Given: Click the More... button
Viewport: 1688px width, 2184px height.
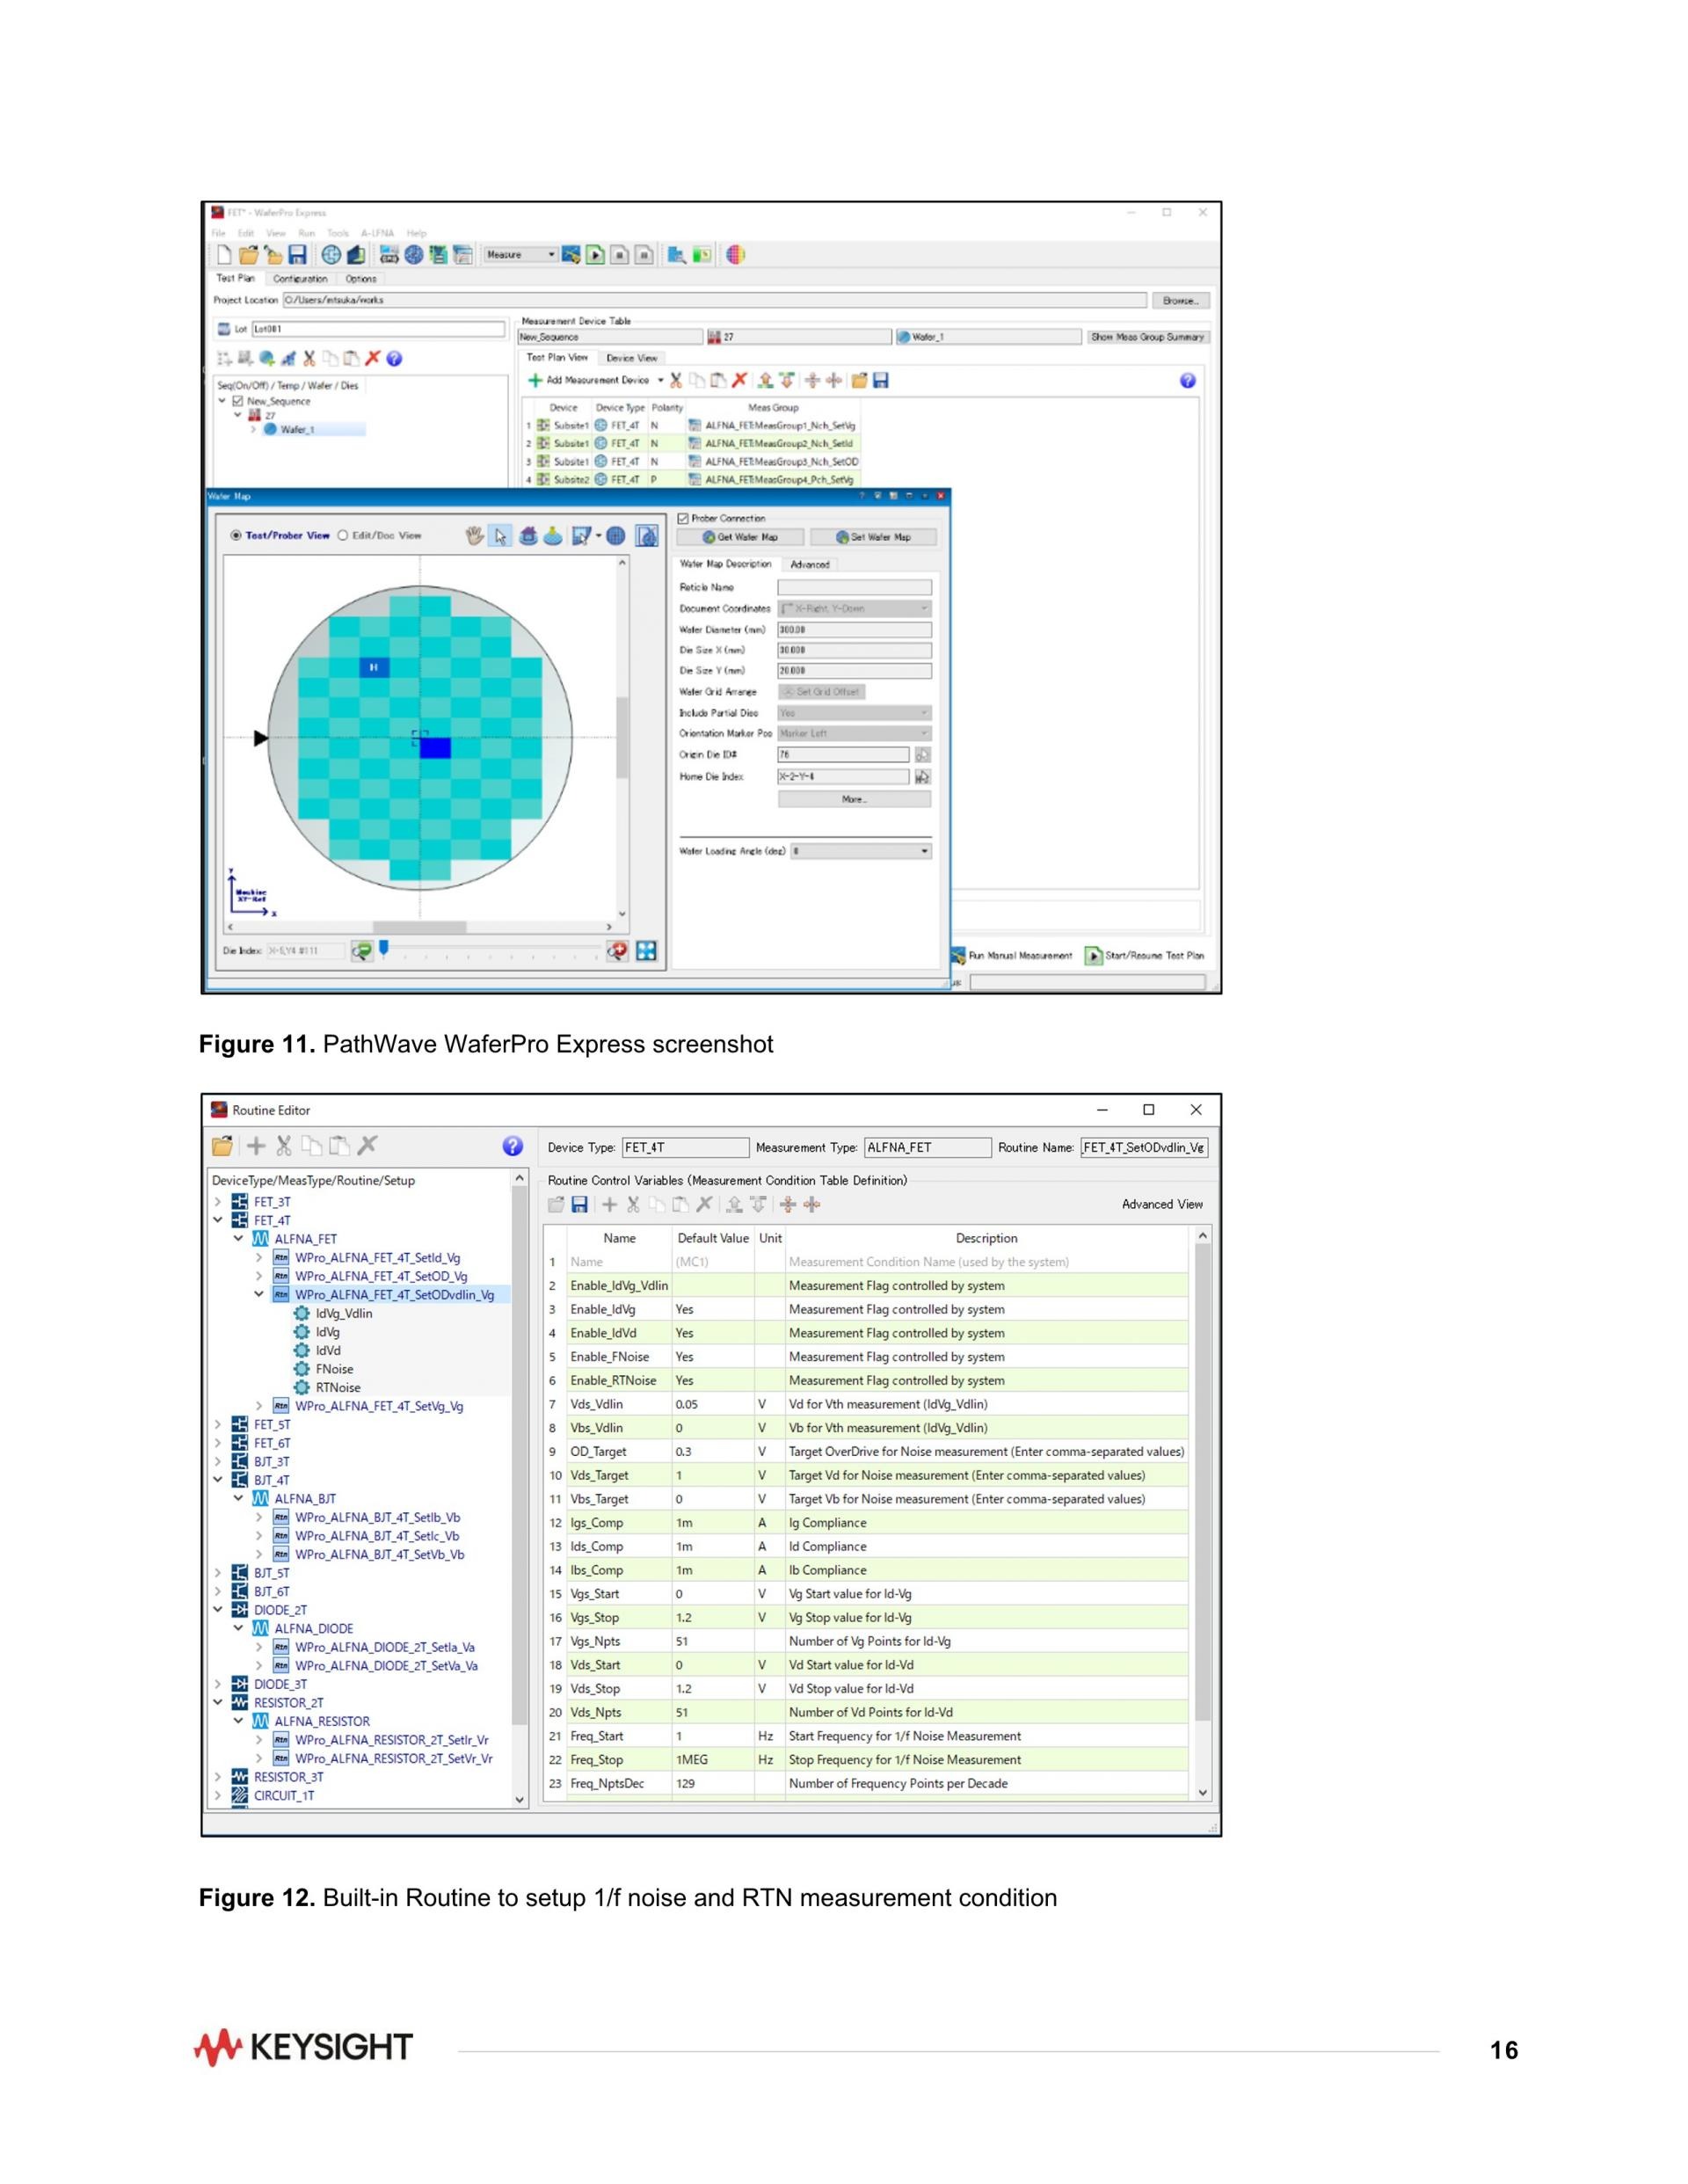Looking at the screenshot, I should (x=854, y=799).
